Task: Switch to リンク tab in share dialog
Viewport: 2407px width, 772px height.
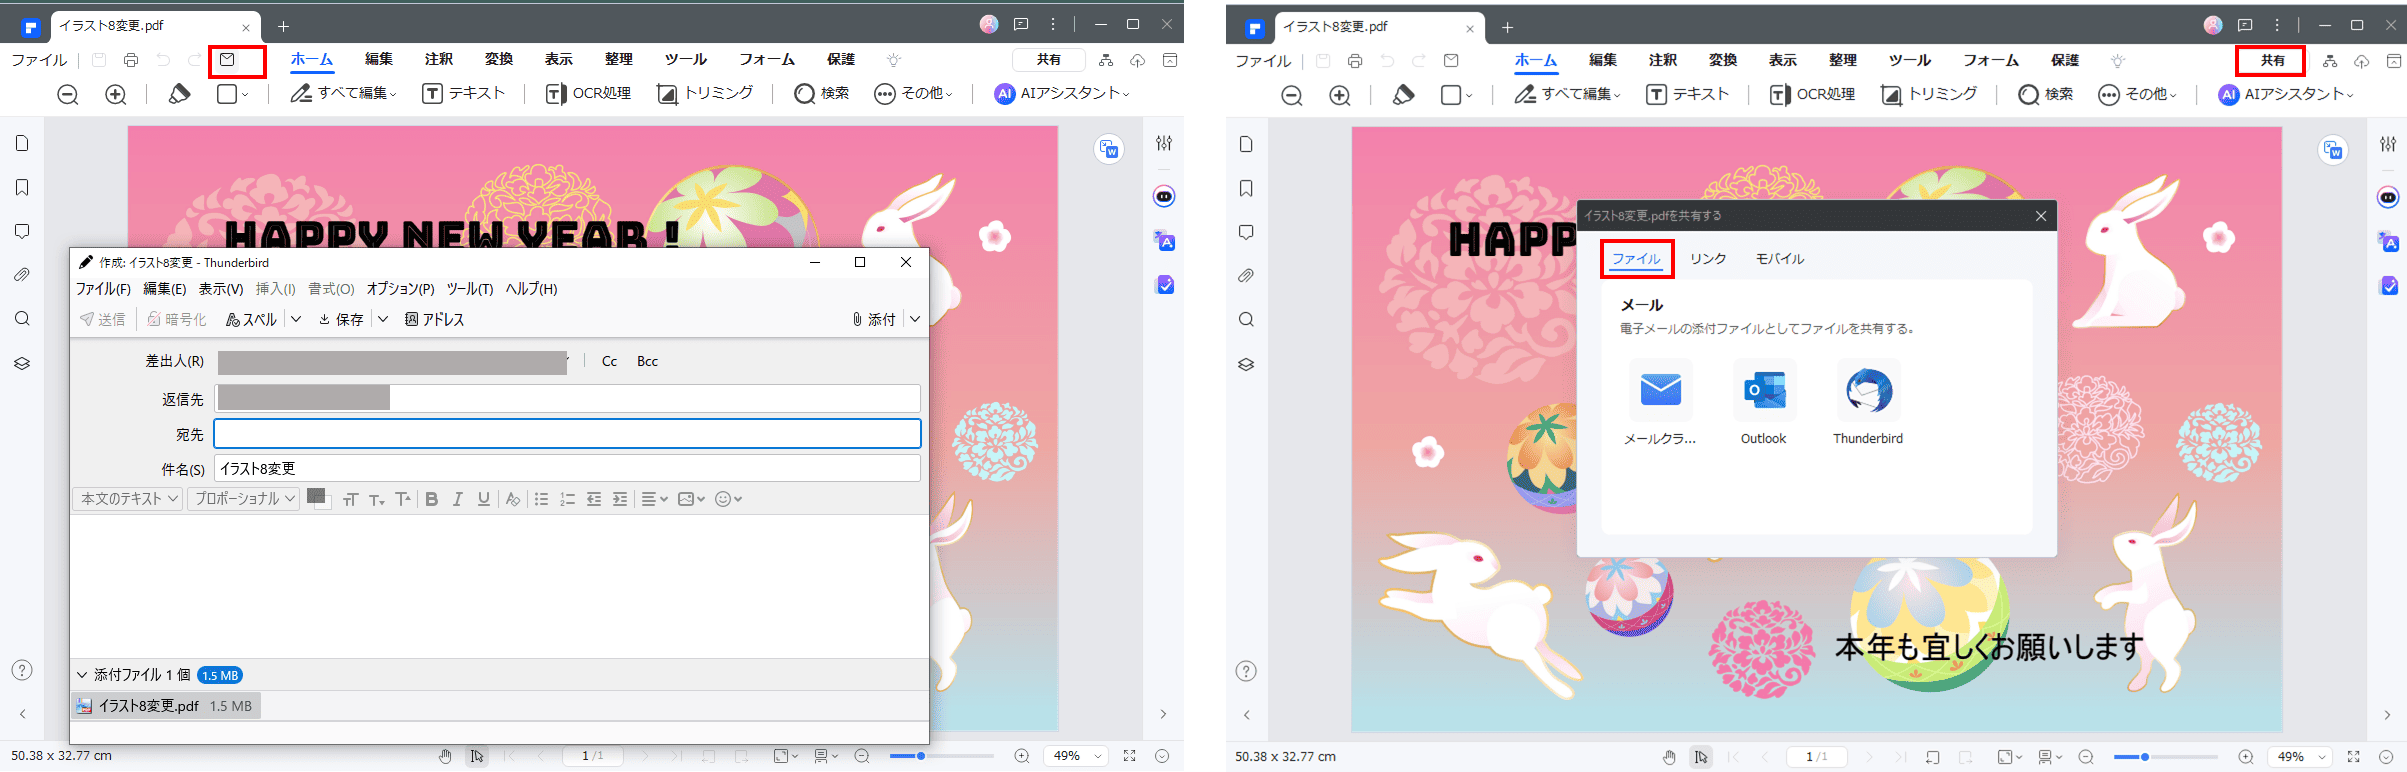Action: (x=1708, y=259)
